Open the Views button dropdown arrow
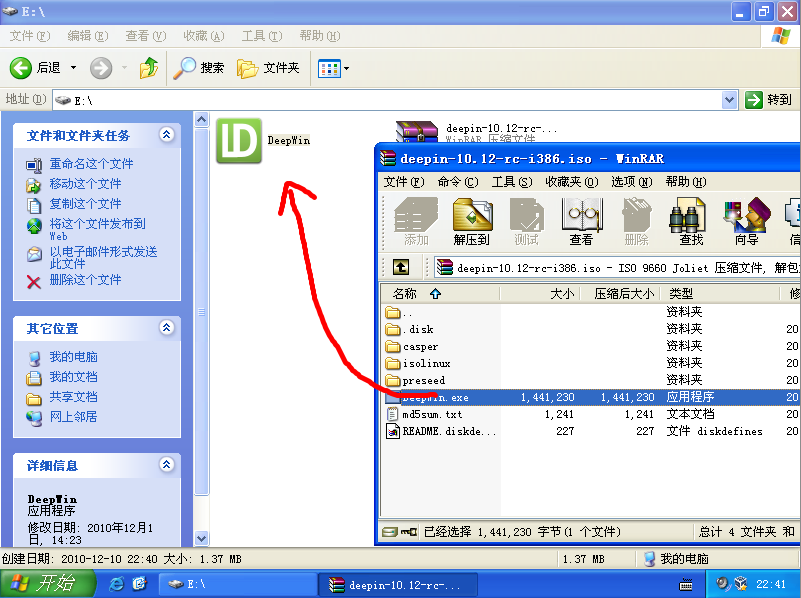Image resolution: width=801 pixels, height=598 pixels. (x=346, y=68)
